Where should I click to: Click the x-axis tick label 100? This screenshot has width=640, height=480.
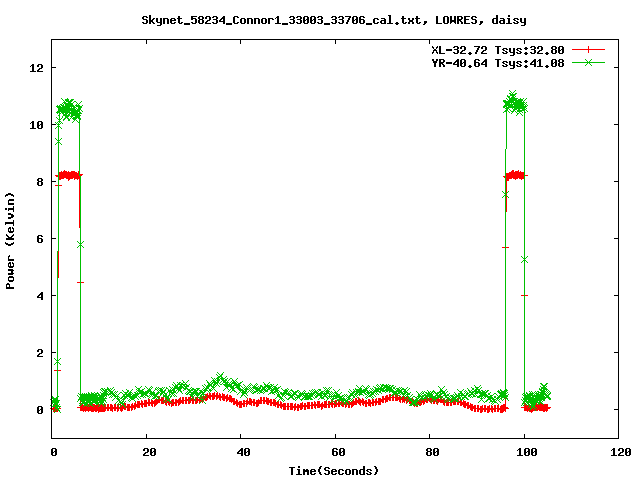pyautogui.click(x=527, y=452)
